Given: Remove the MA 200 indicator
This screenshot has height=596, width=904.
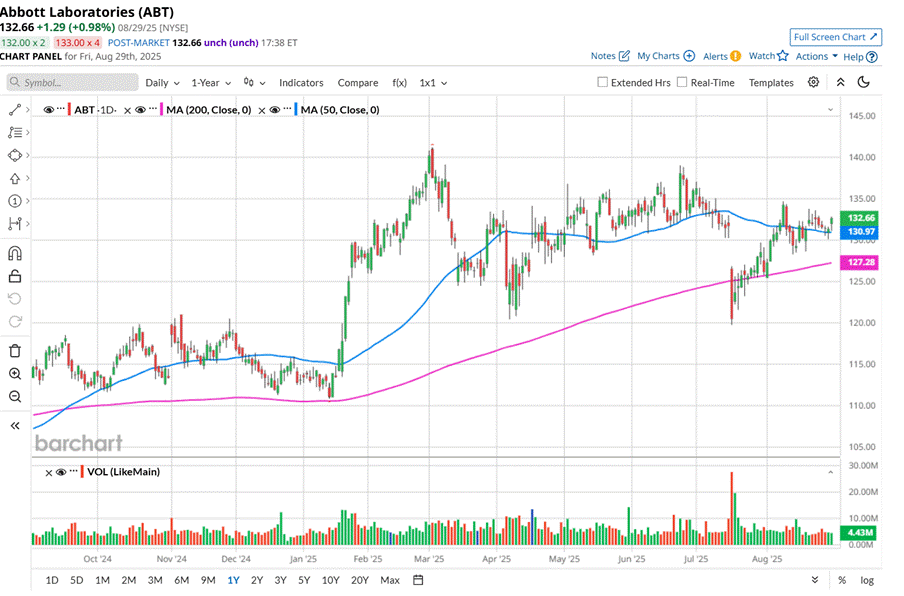Looking at the screenshot, I should coord(127,110).
